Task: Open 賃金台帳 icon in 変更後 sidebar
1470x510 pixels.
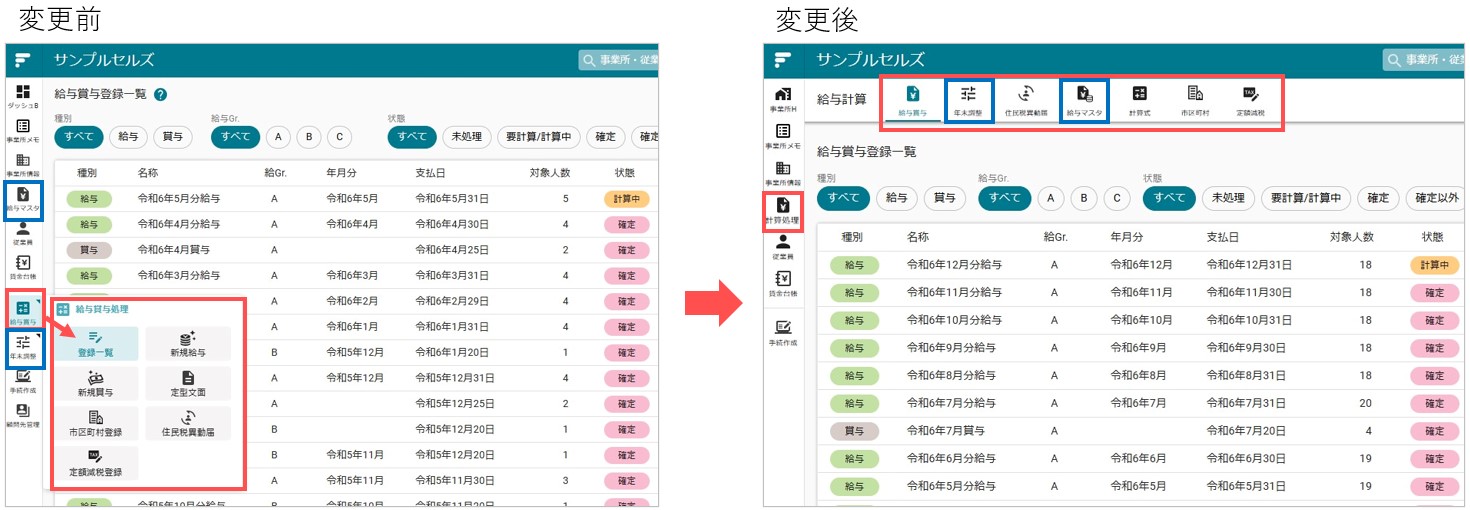Action: pos(783,284)
